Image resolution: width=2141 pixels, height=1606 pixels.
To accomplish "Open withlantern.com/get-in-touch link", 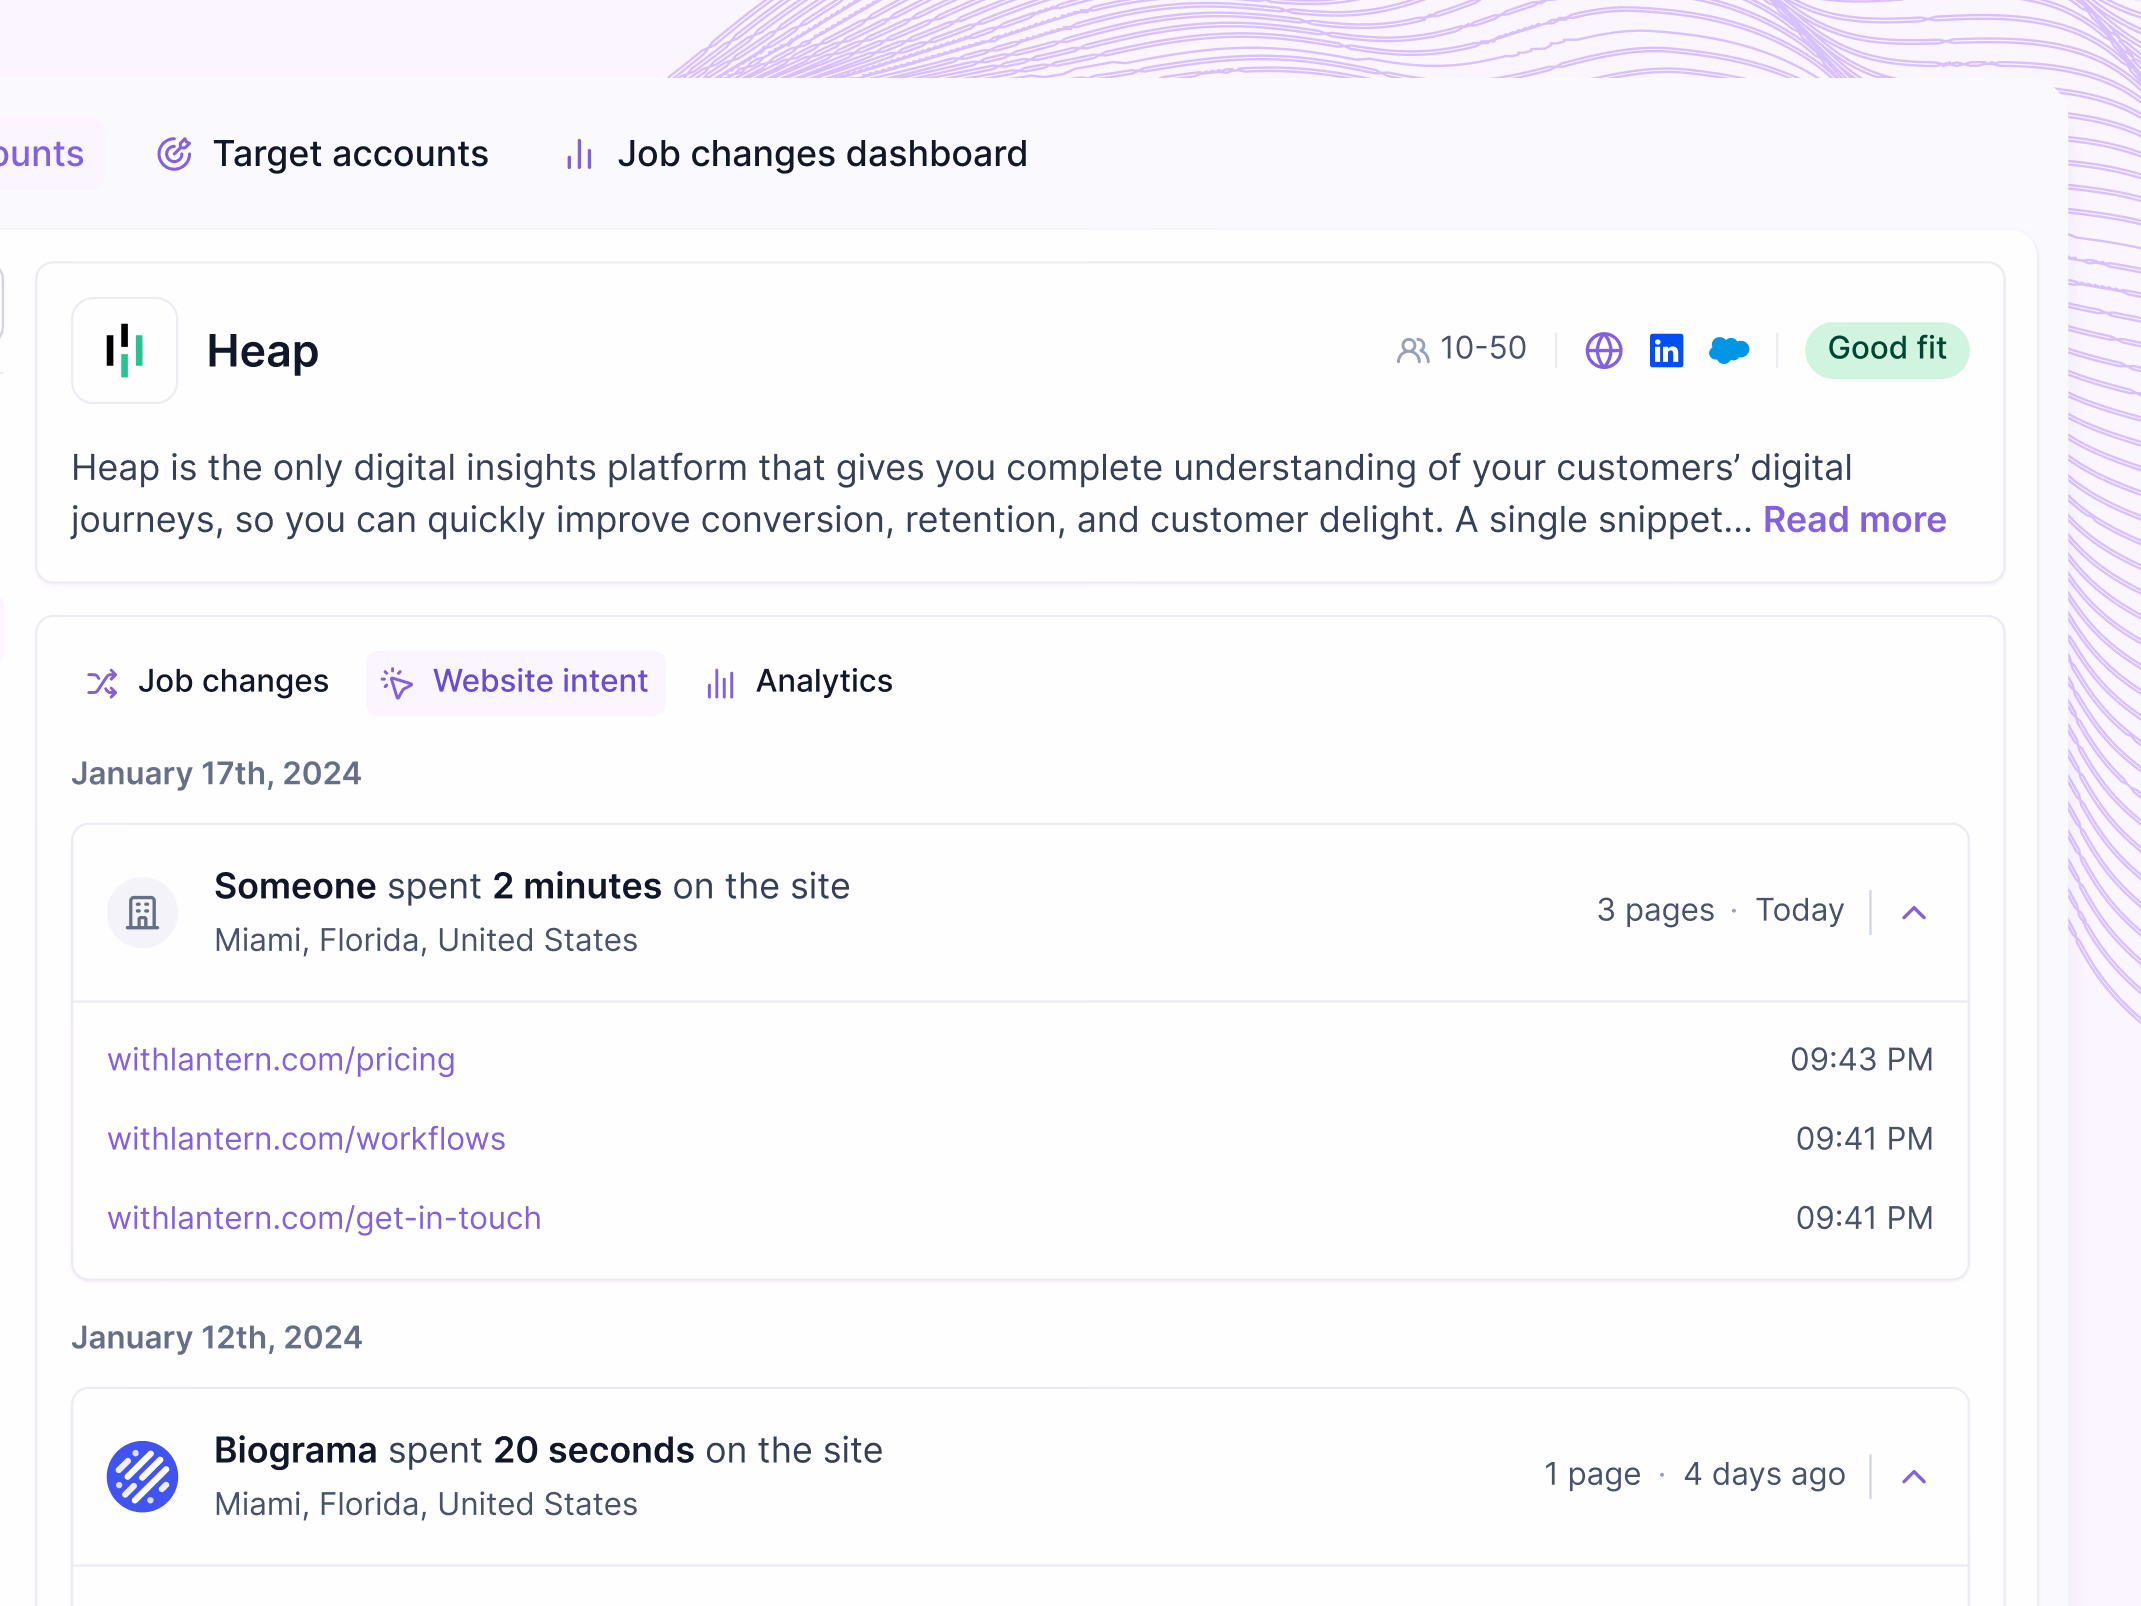I will click(x=324, y=1218).
